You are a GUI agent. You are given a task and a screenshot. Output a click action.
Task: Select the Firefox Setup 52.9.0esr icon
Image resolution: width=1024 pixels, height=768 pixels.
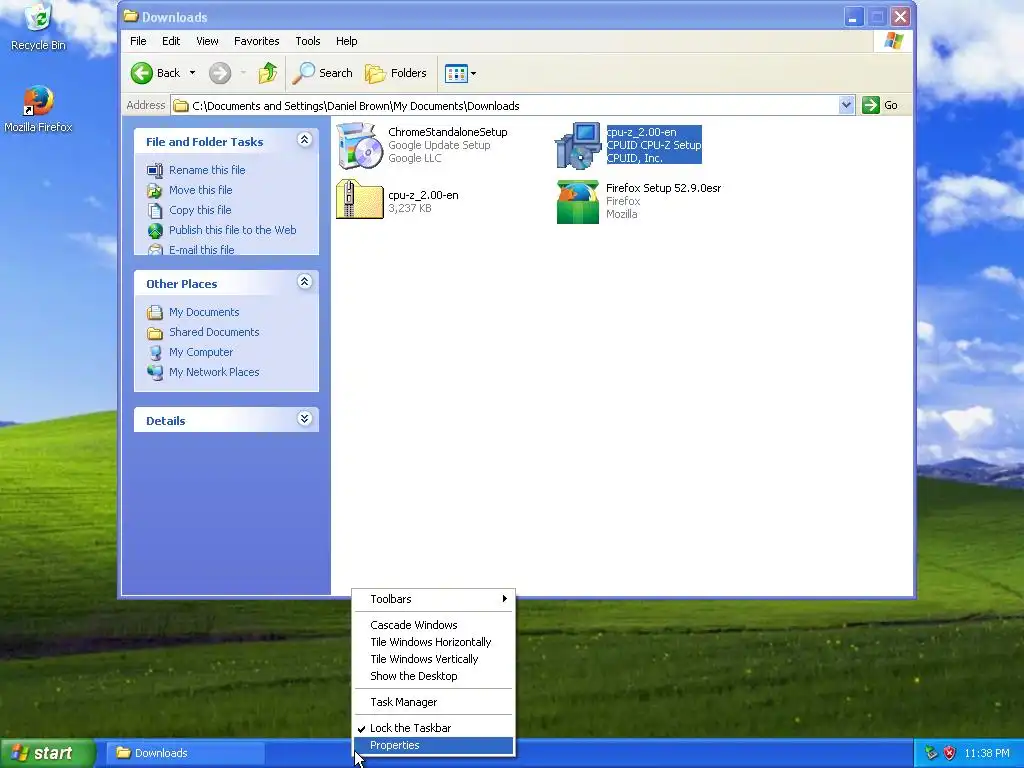(x=578, y=202)
